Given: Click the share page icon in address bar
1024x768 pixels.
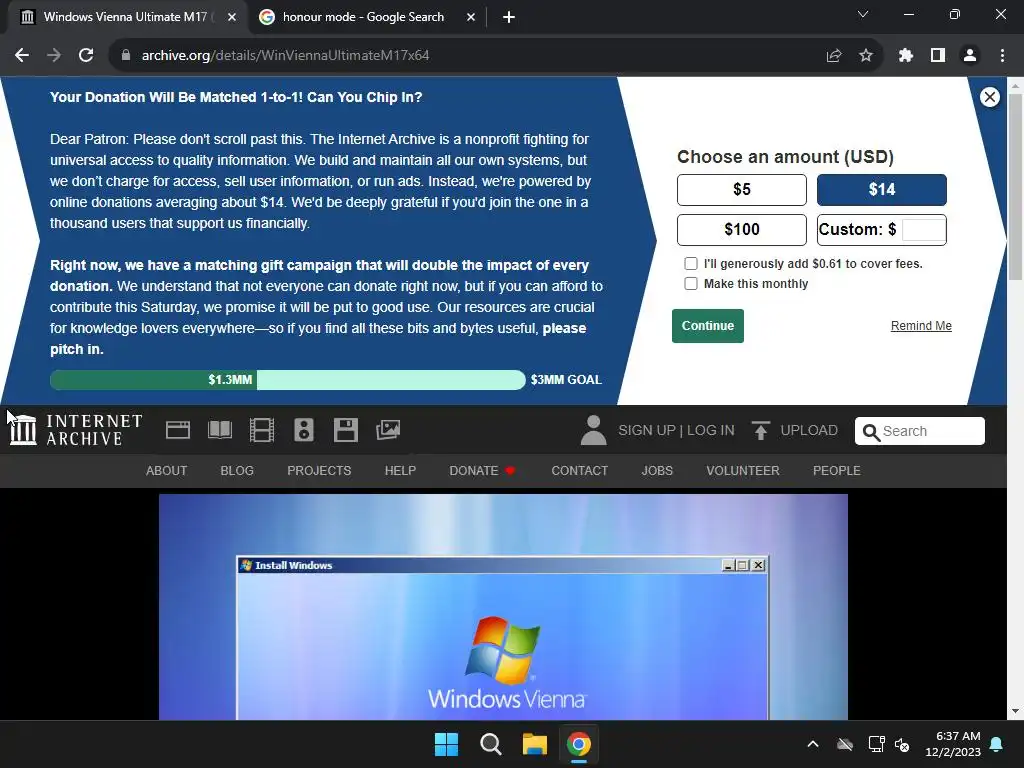Looking at the screenshot, I should click(x=834, y=56).
